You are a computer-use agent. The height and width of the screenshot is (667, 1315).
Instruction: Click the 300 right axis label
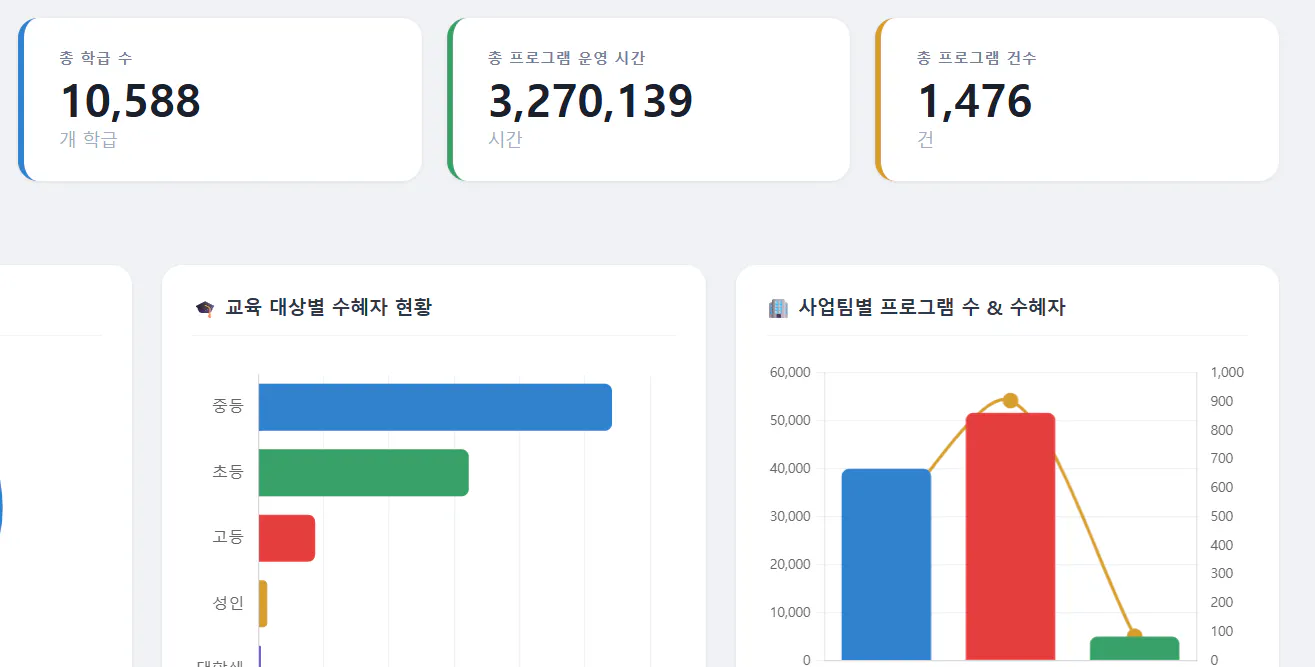pos(1222,573)
